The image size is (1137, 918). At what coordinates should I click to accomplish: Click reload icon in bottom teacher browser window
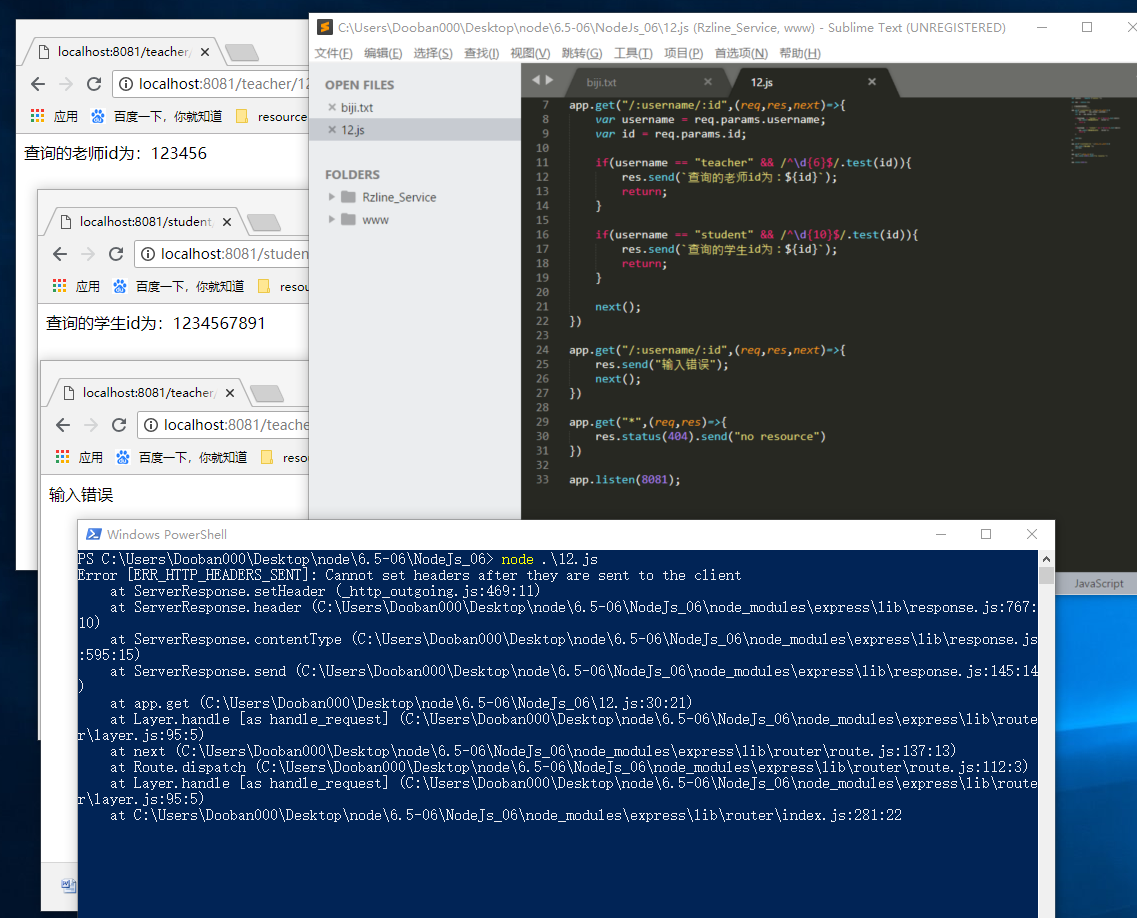pos(119,425)
